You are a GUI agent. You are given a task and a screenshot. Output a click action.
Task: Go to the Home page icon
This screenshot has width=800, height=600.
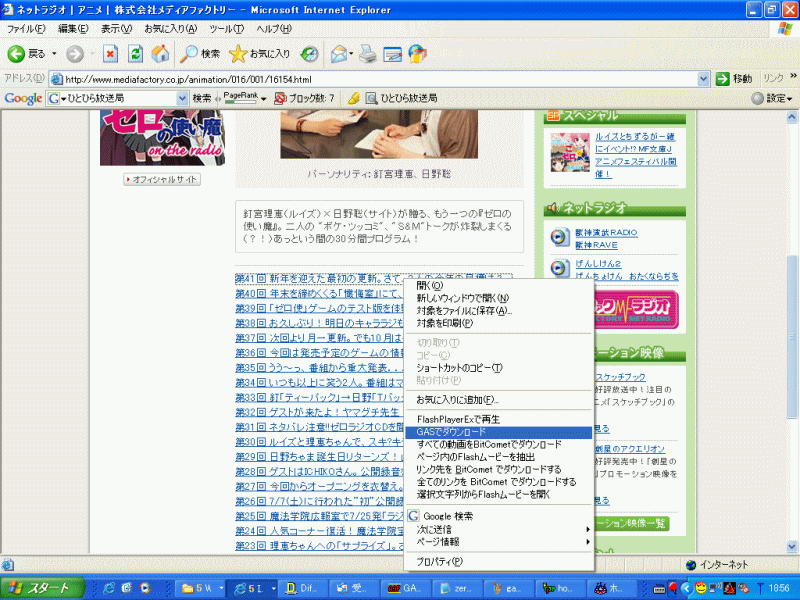(x=160, y=54)
